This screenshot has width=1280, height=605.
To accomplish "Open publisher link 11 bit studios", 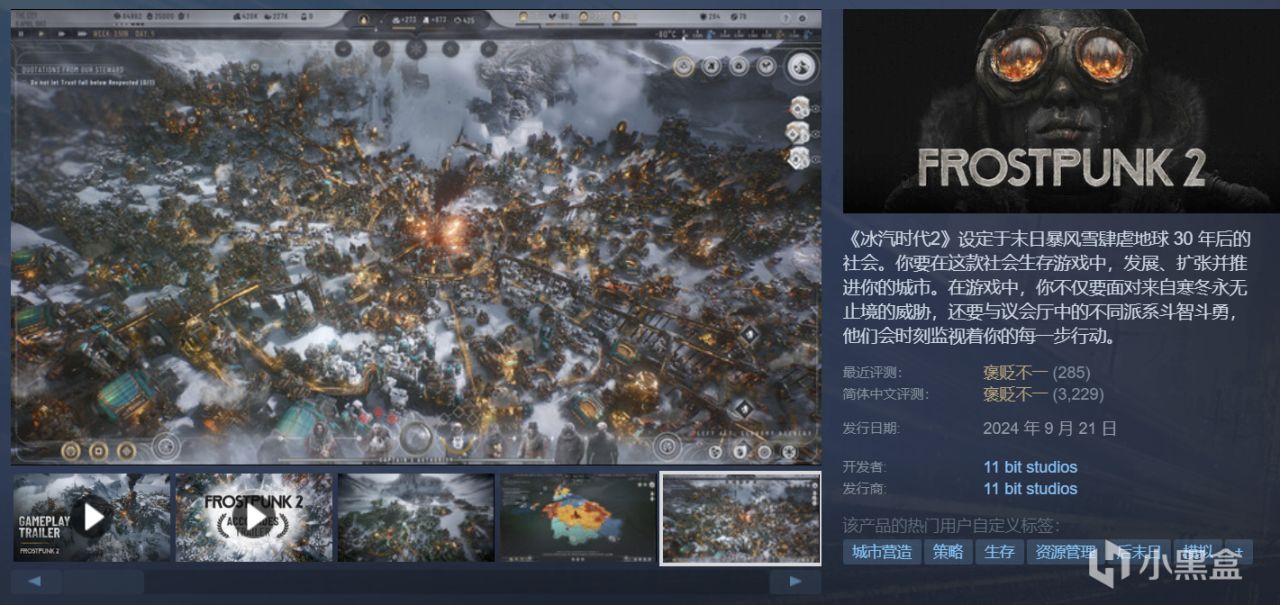I will click(x=1030, y=489).
